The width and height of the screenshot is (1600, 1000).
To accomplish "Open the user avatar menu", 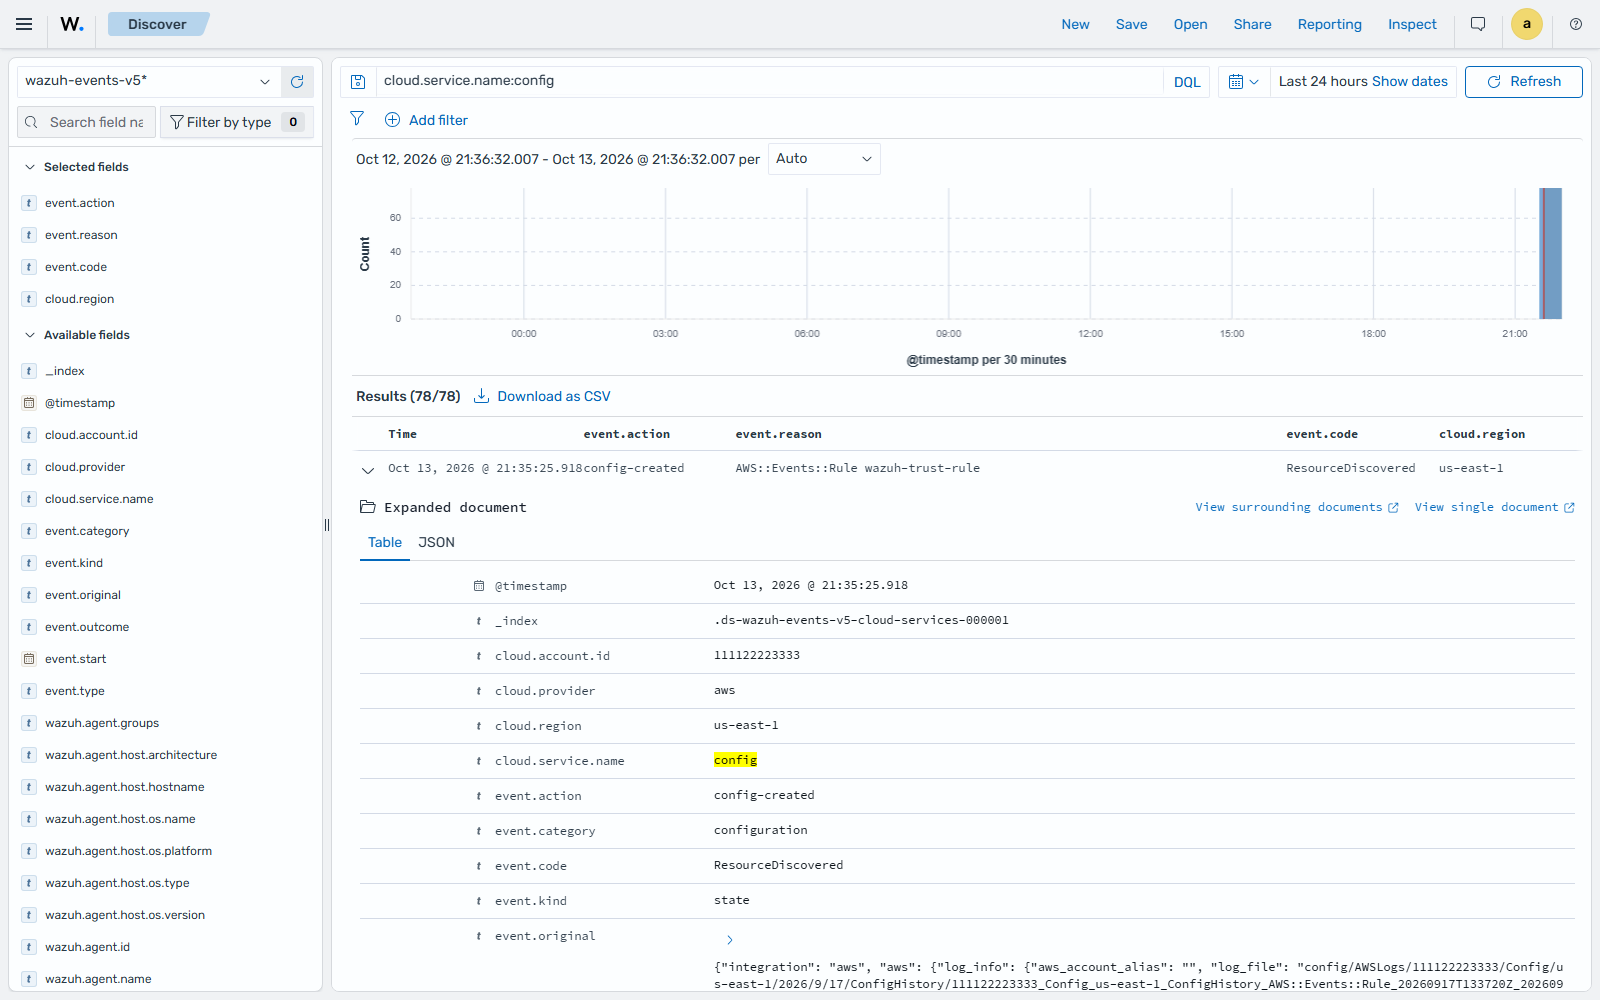I will pyautogui.click(x=1526, y=24).
